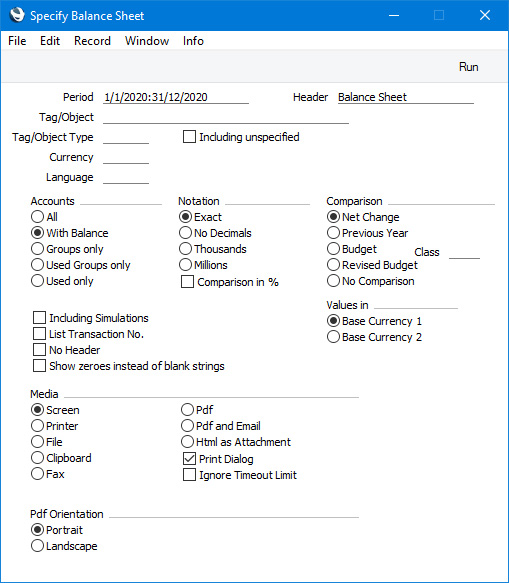Click the Header input field
Screen dimensions: 509x583
(406, 97)
